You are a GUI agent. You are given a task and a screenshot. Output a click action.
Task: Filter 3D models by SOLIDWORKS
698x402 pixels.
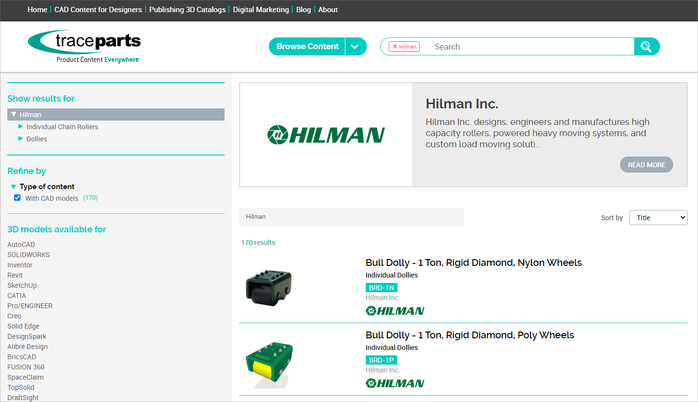(28, 255)
